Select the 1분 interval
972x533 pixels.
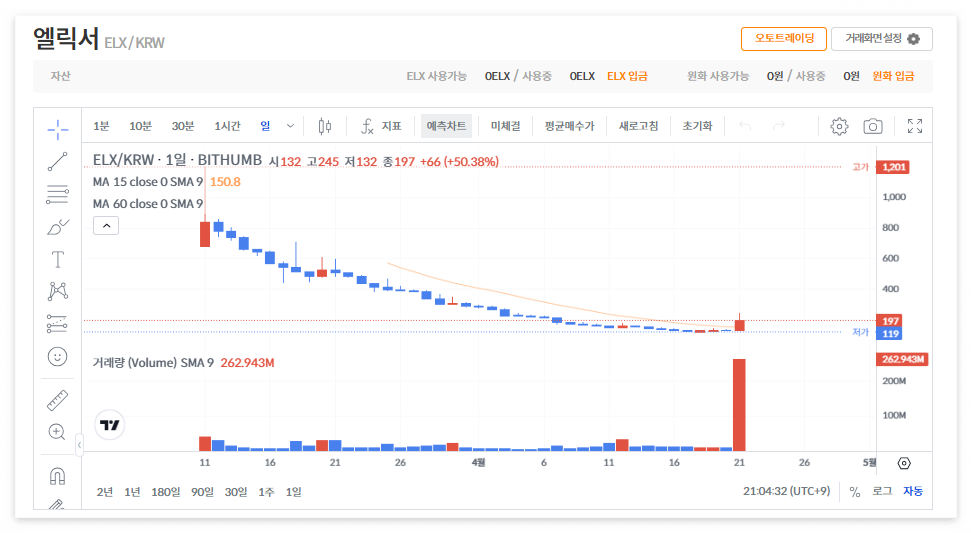tap(101, 126)
